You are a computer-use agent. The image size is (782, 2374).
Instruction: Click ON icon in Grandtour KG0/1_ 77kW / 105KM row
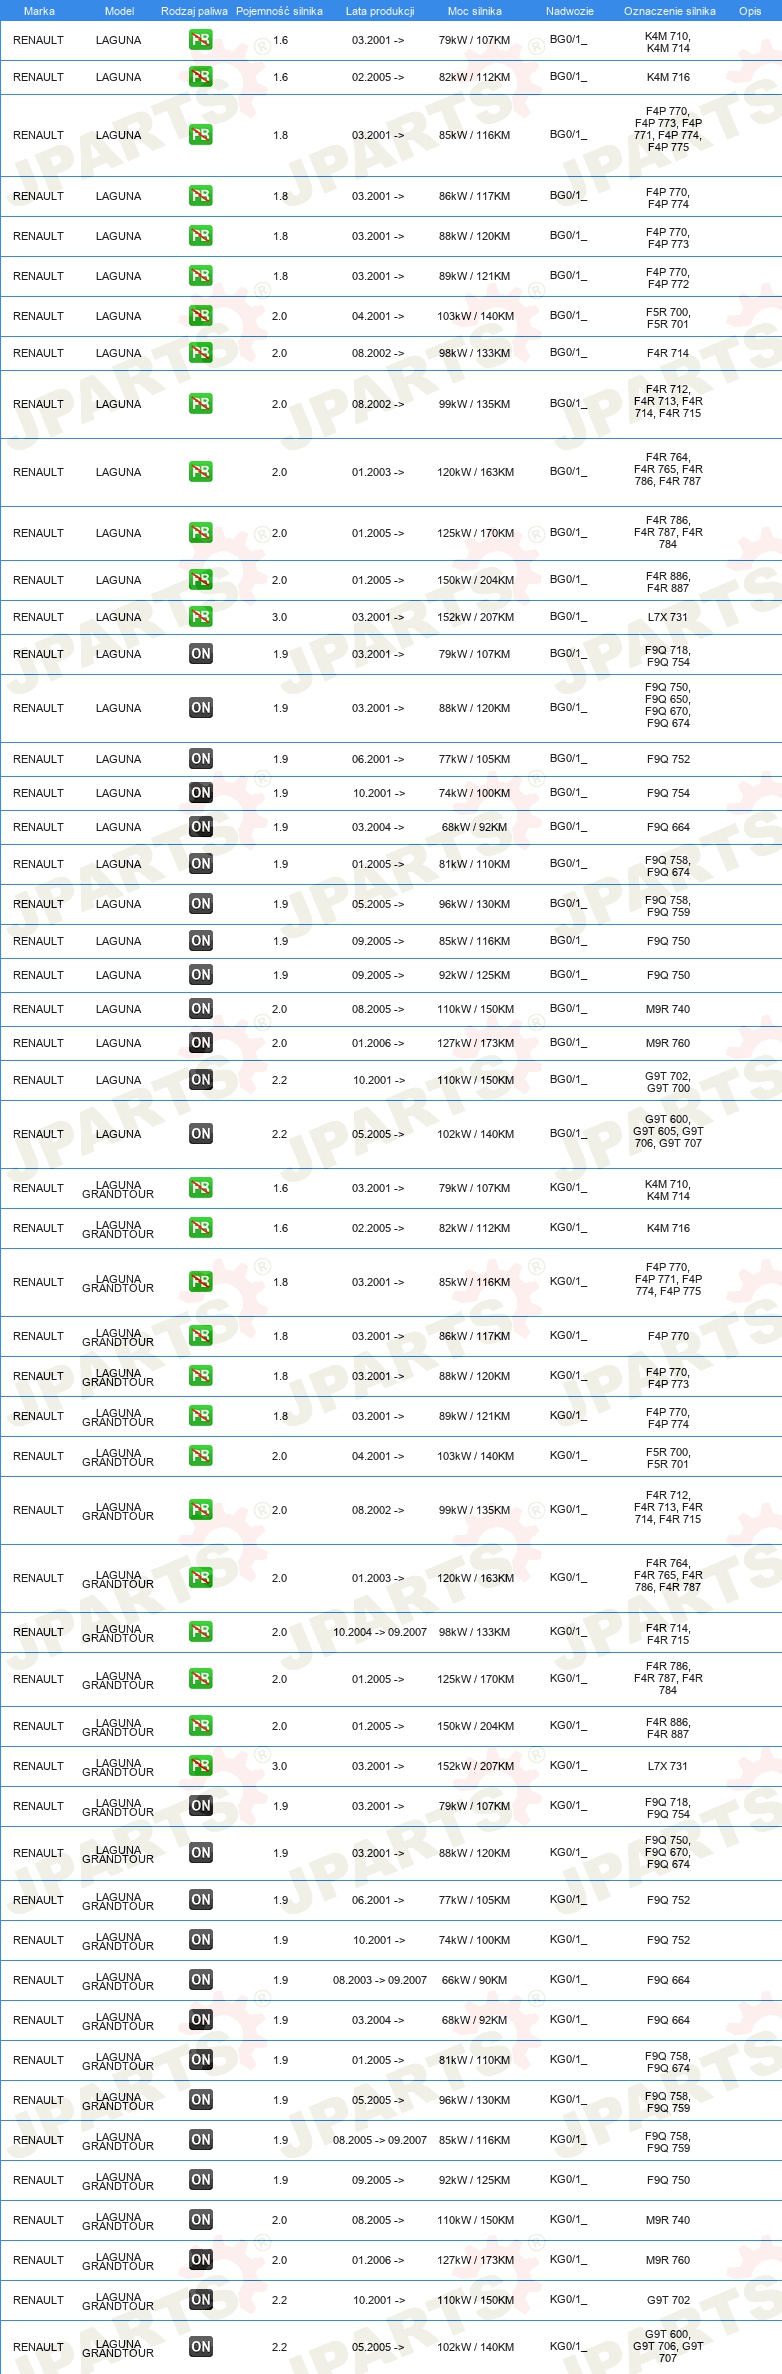[201, 1900]
